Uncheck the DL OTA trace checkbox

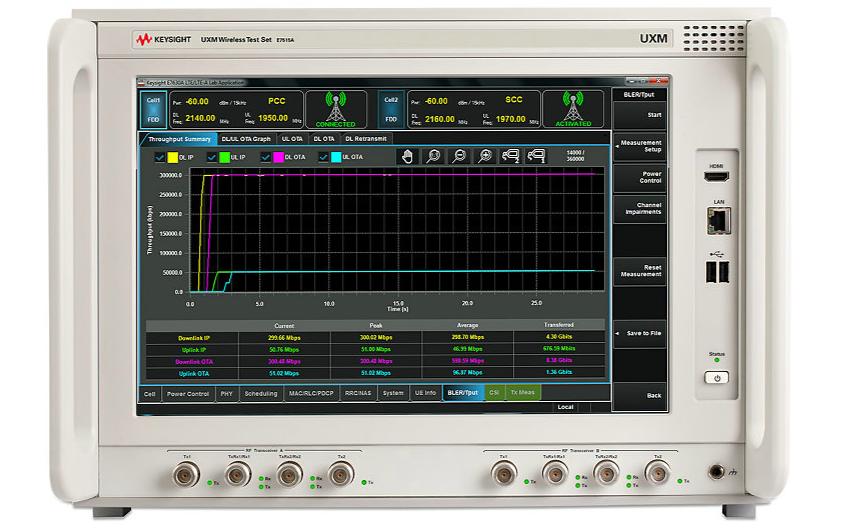[266, 157]
